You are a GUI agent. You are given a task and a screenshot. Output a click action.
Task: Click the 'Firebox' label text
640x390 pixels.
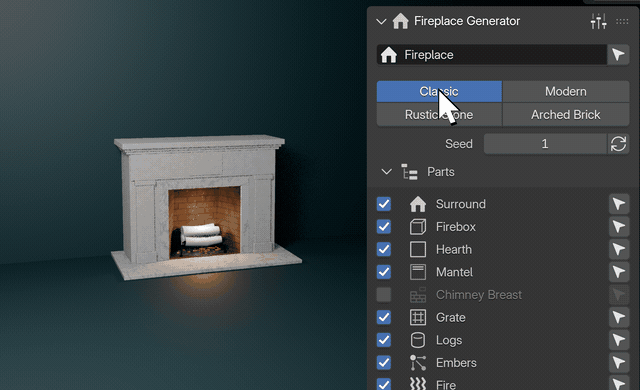click(x=456, y=226)
